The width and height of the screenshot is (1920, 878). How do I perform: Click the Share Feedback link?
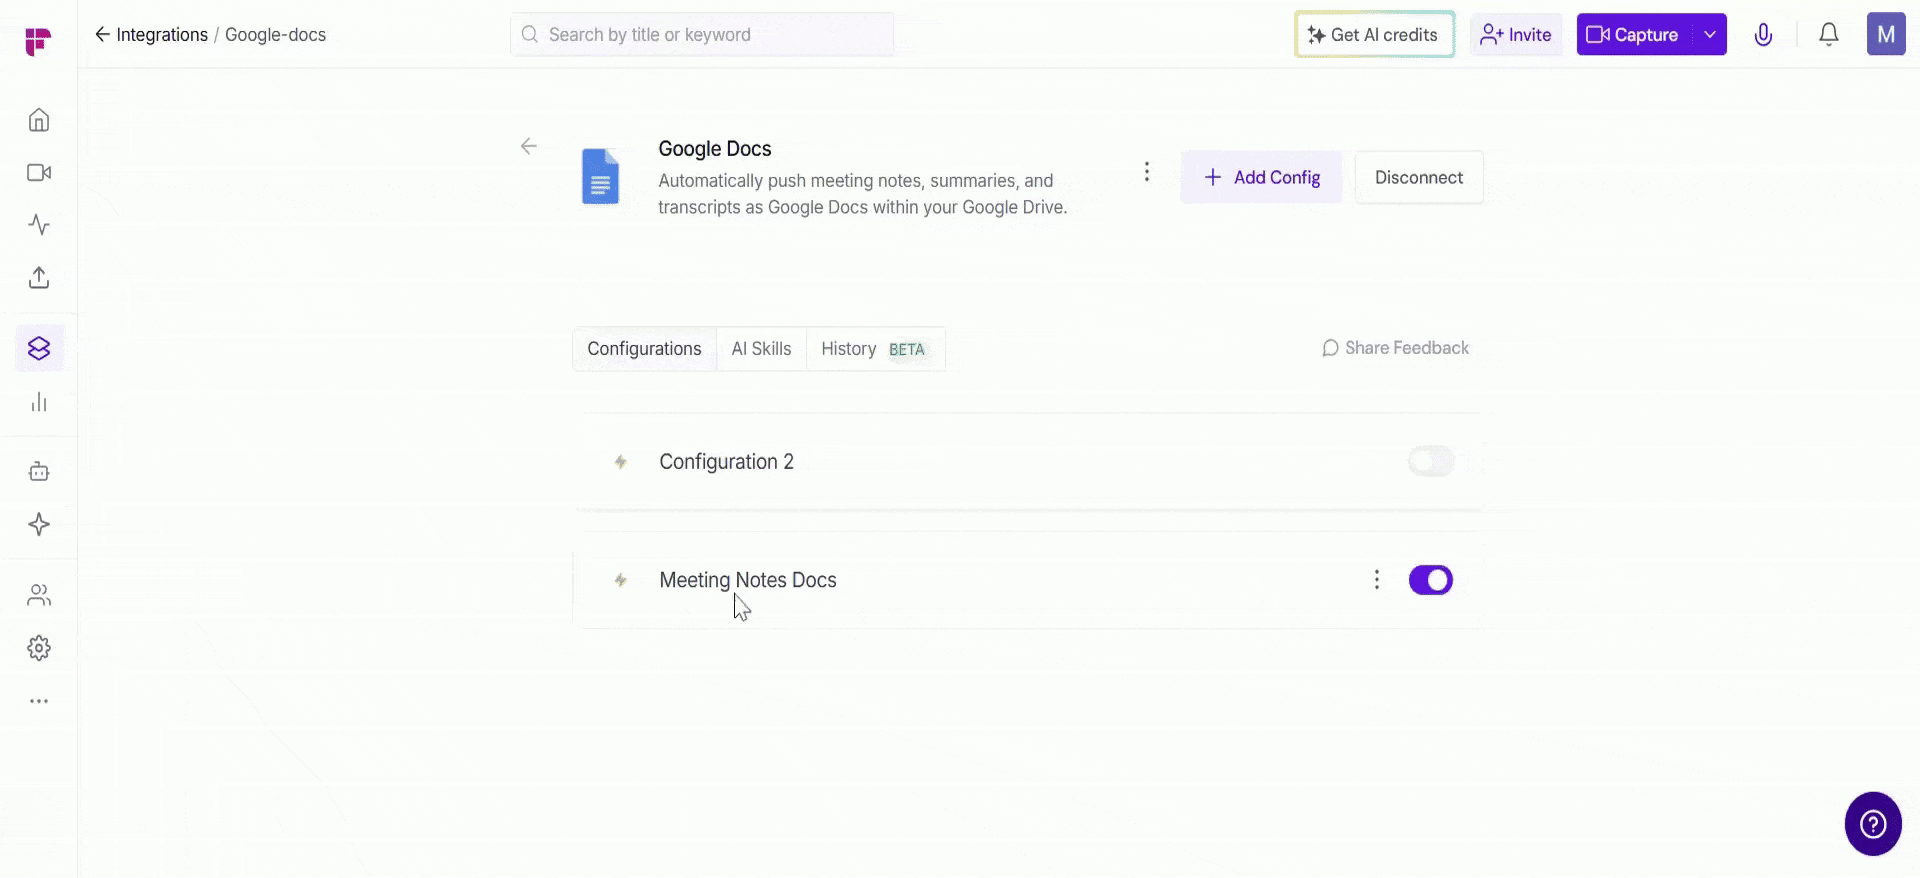pyautogui.click(x=1395, y=348)
